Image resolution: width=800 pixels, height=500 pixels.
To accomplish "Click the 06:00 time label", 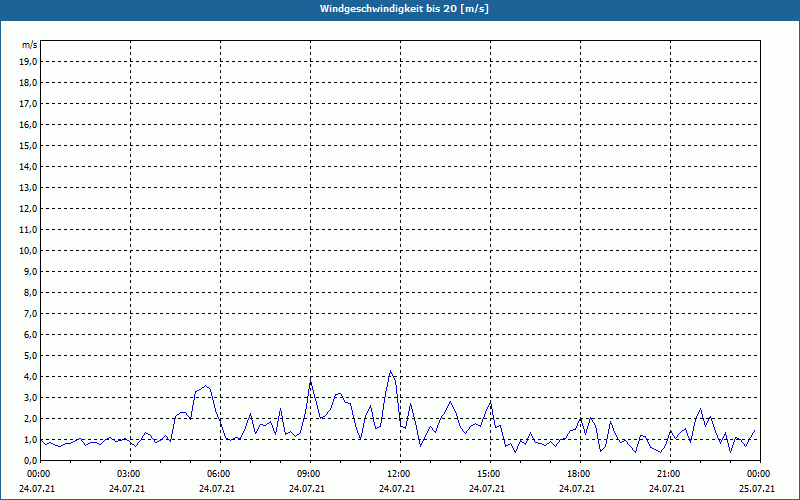I will [220, 474].
